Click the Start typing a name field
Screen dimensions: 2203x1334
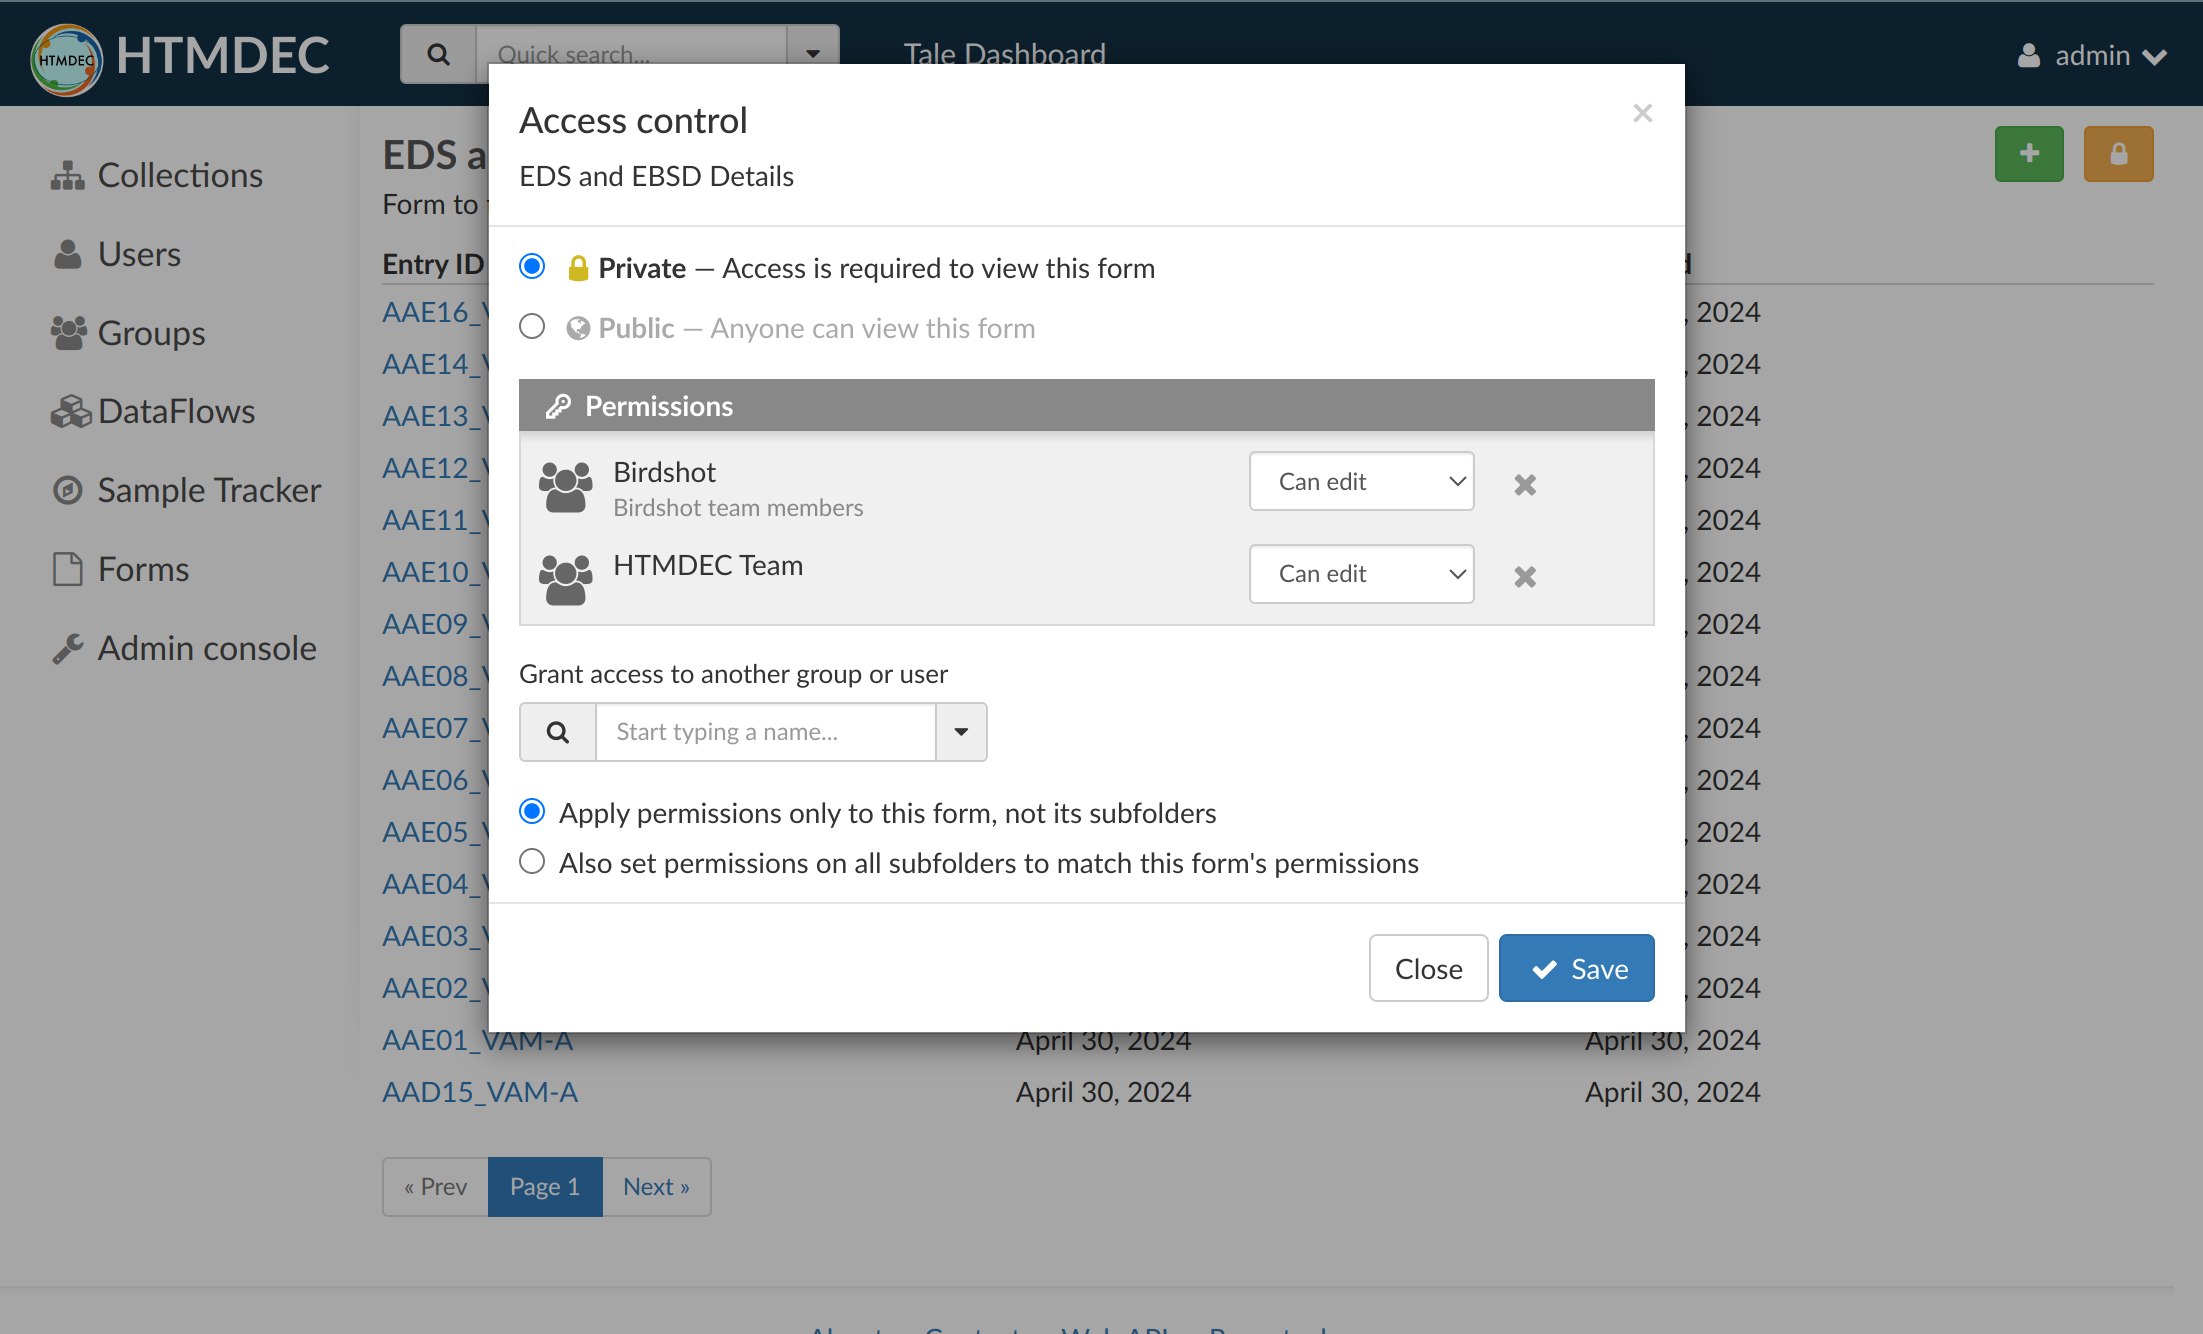tap(765, 732)
